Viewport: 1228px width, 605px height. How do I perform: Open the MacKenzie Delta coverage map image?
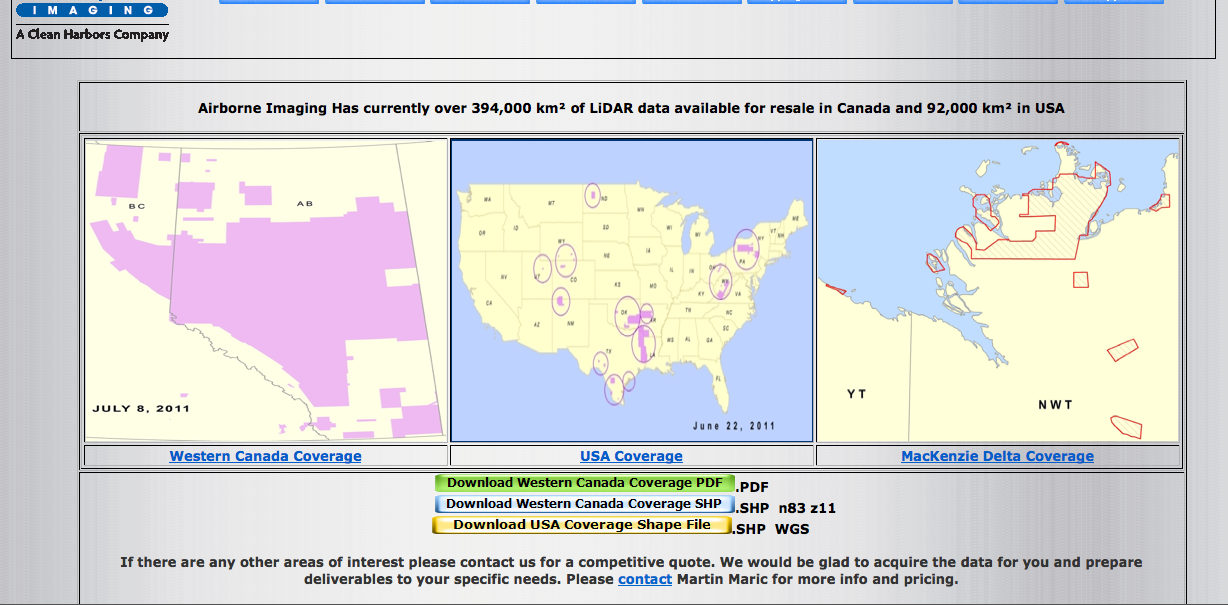pyautogui.click(x=998, y=290)
